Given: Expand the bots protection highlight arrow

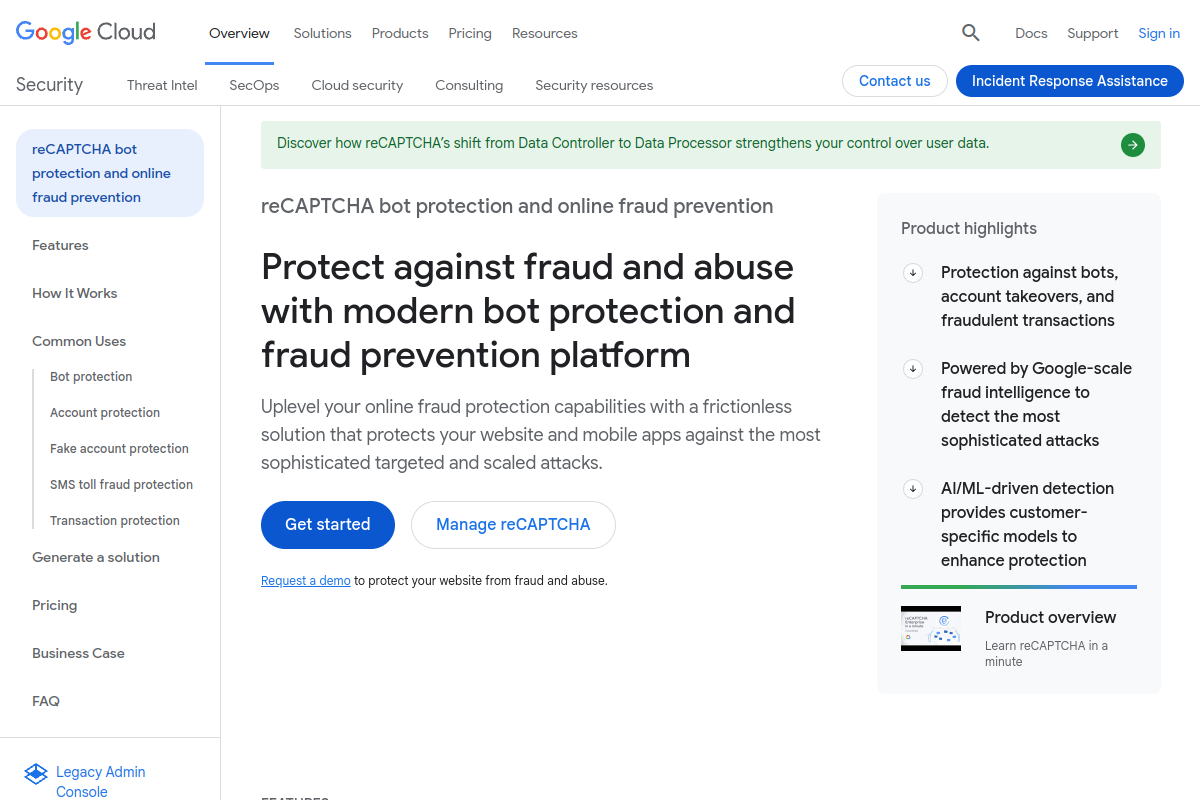Looking at the screenshot, I should tap(912, 272).
